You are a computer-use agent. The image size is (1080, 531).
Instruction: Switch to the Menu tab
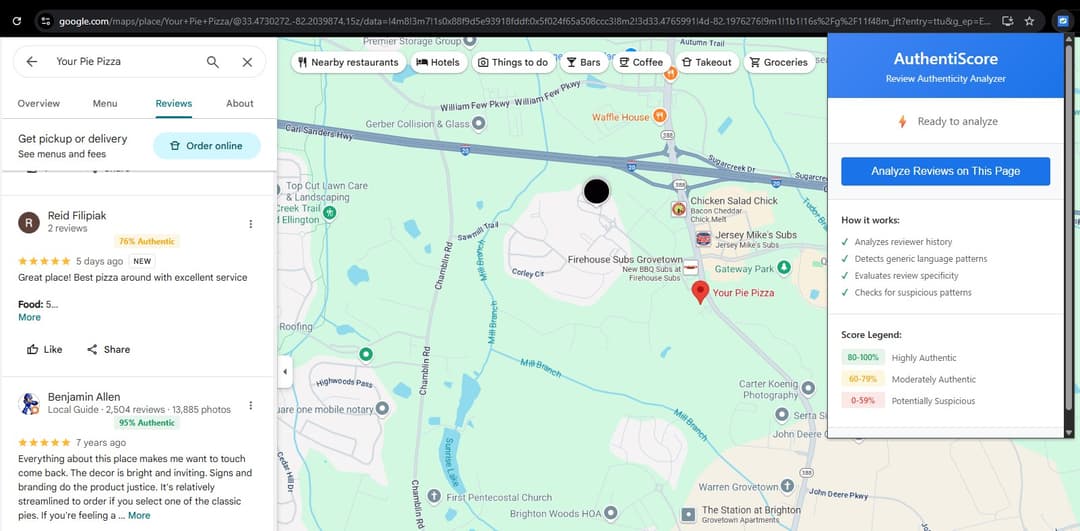[105, 103]
